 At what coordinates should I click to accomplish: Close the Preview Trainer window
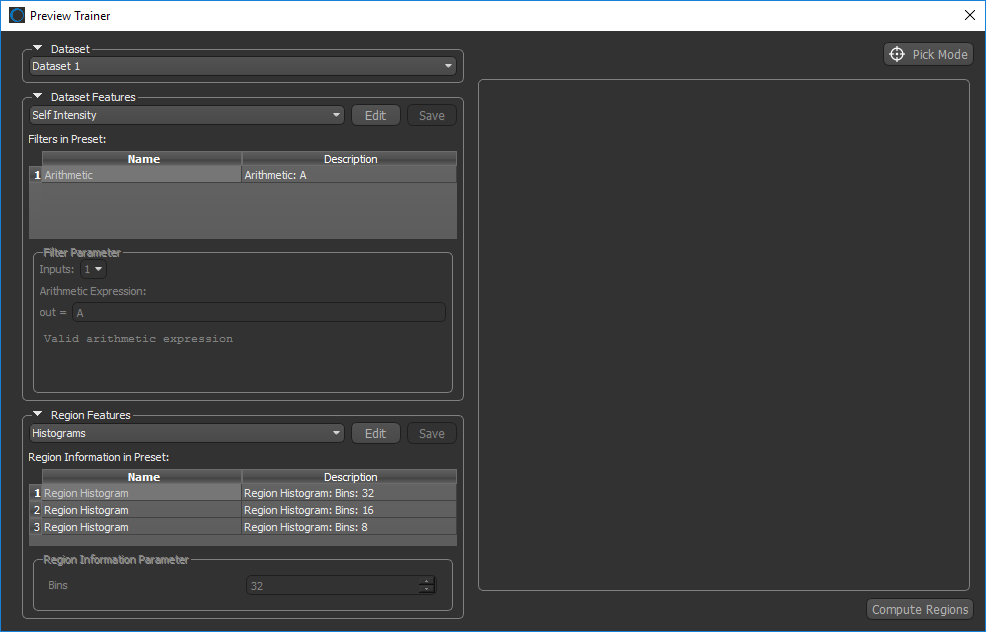(x=969, y=15)
